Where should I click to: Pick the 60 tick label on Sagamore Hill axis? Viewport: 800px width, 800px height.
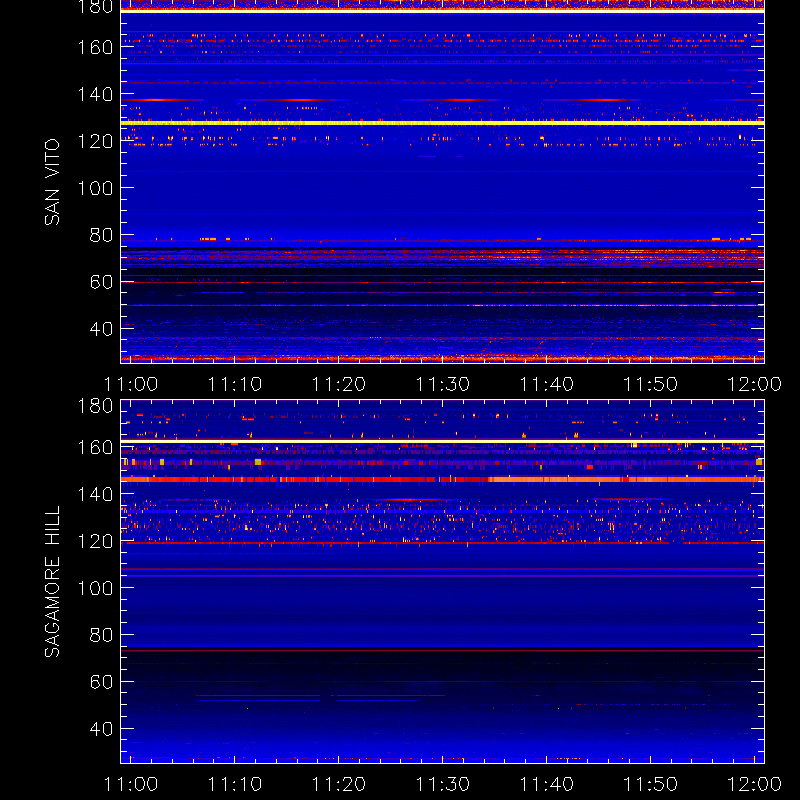pos(101,682)
